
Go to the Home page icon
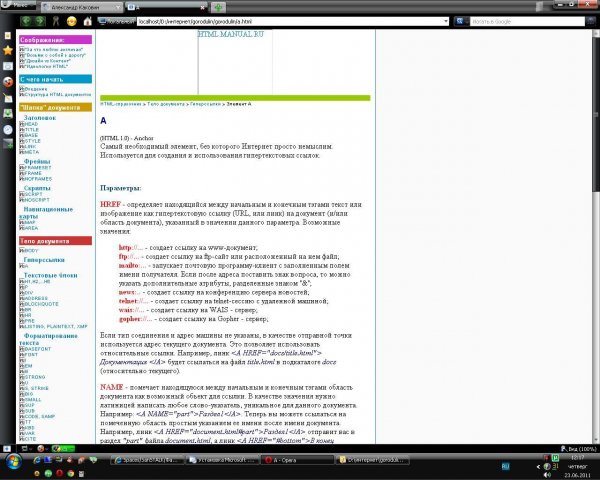point(88,21)
